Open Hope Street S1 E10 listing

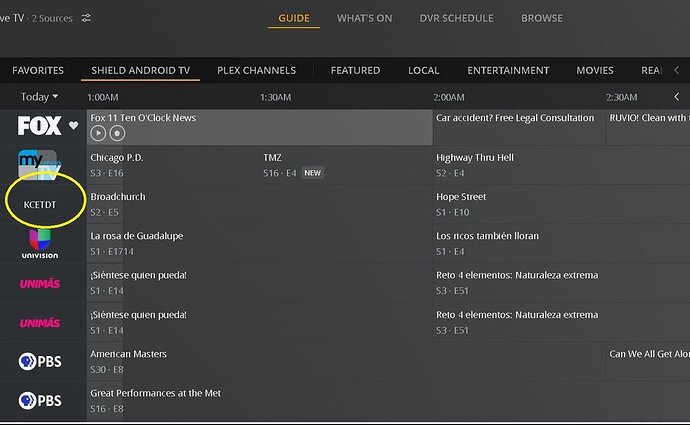click(x=561, y=204)
